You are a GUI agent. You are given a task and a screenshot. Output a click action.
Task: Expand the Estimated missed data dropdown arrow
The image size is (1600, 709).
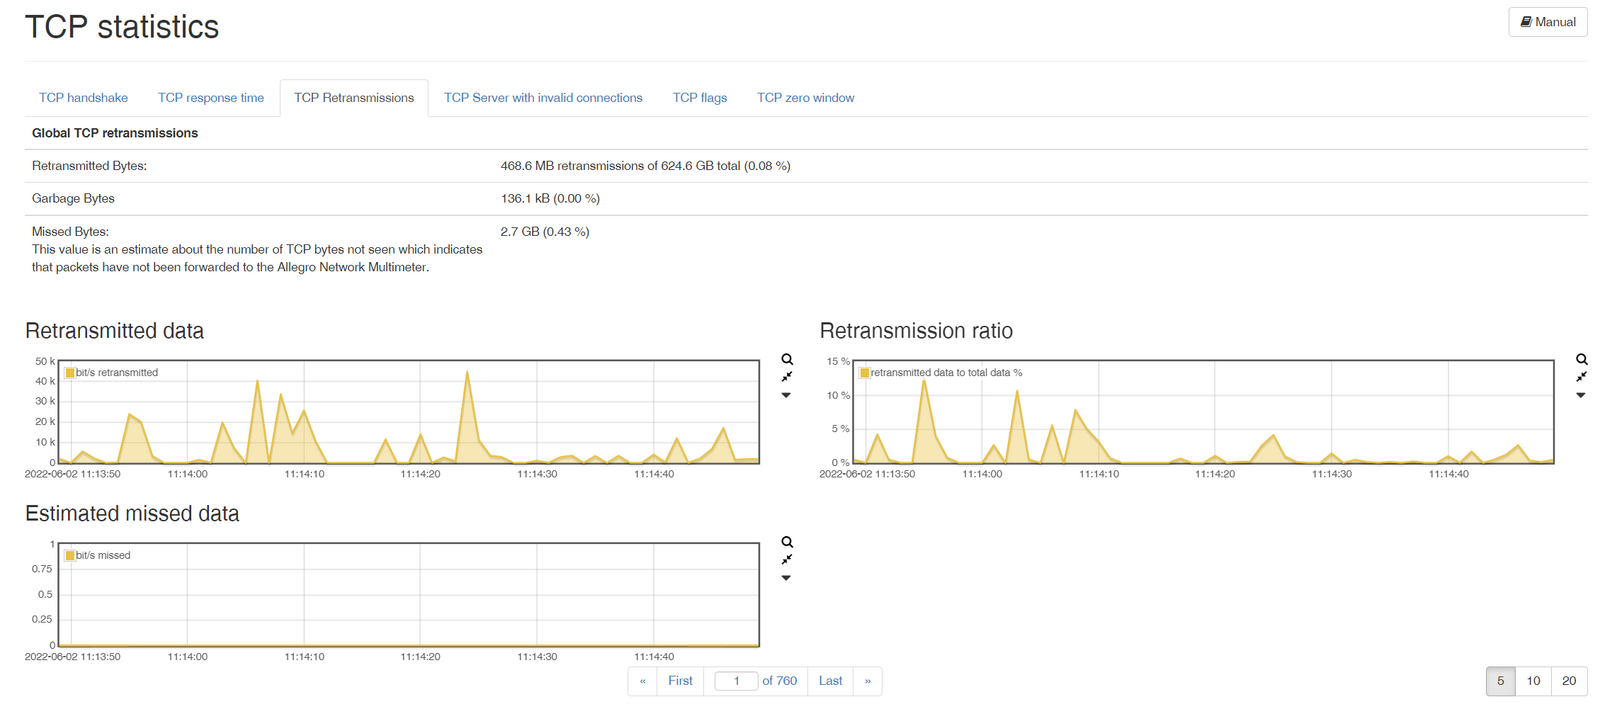(786, 579)
